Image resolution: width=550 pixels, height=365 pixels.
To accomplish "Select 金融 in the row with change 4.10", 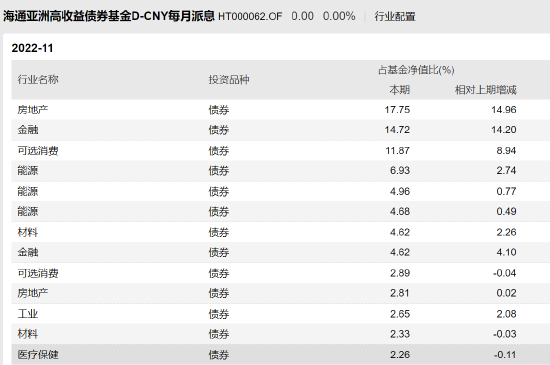I will click(x=28, y=252).
